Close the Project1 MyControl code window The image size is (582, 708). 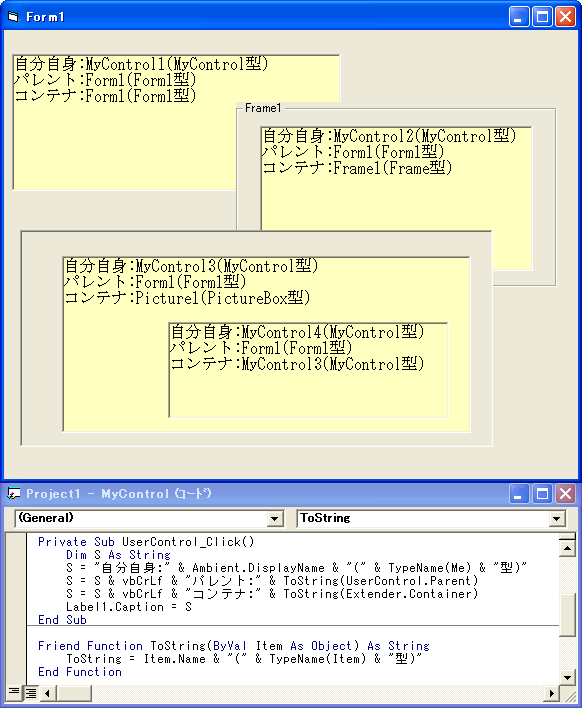pos(565,494)
